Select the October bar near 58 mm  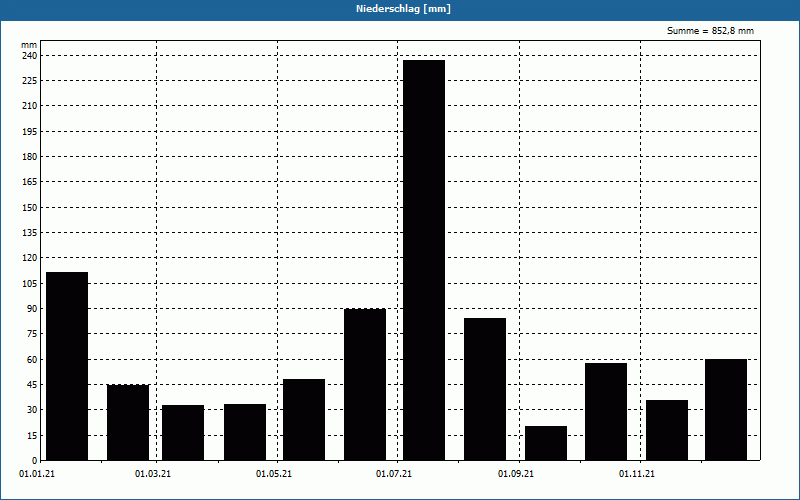coord(606,412)
